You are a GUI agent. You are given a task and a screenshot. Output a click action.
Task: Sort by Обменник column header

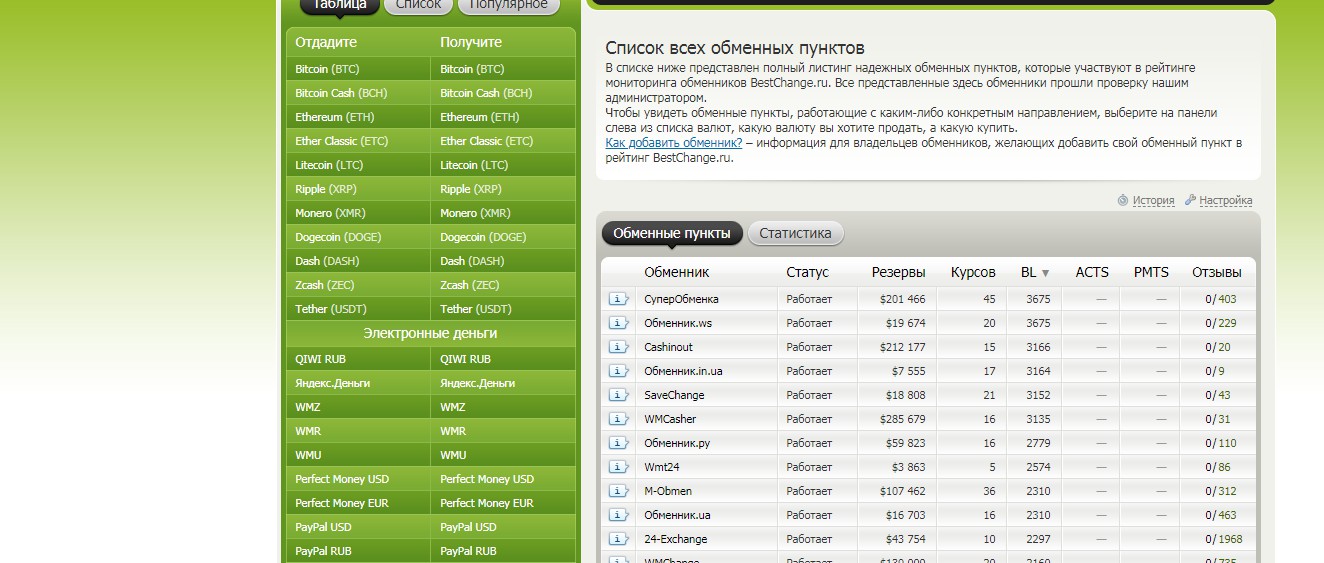pos(677,272)
